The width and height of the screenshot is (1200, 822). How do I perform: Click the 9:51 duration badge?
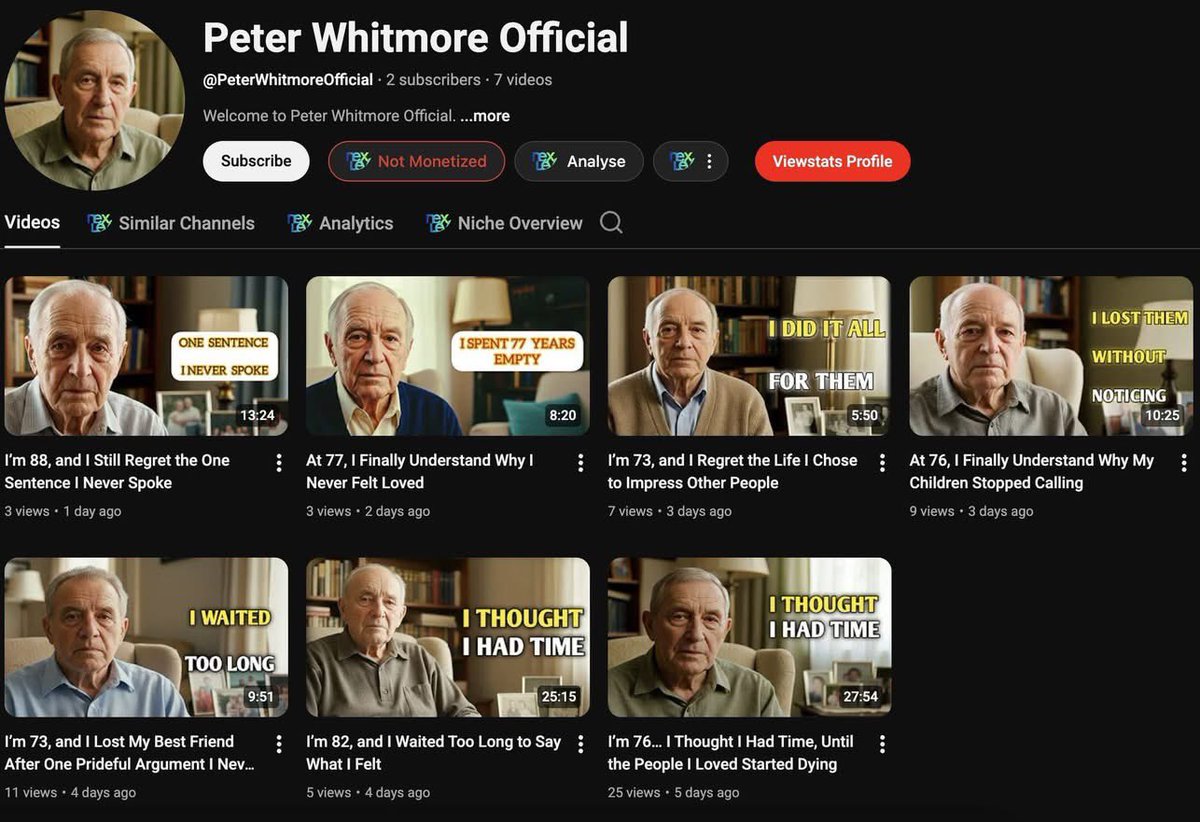[261, 697]
